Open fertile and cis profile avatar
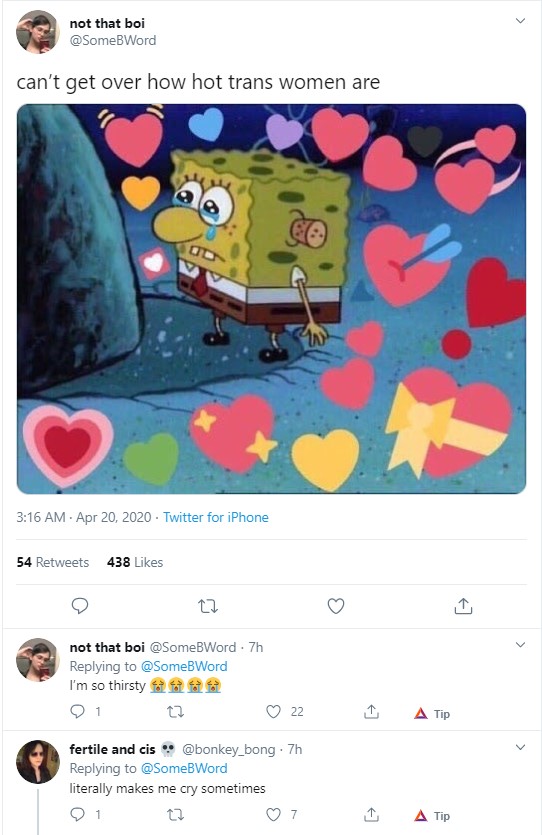Screen dimensions: 542x835 (x=38, y=762)
